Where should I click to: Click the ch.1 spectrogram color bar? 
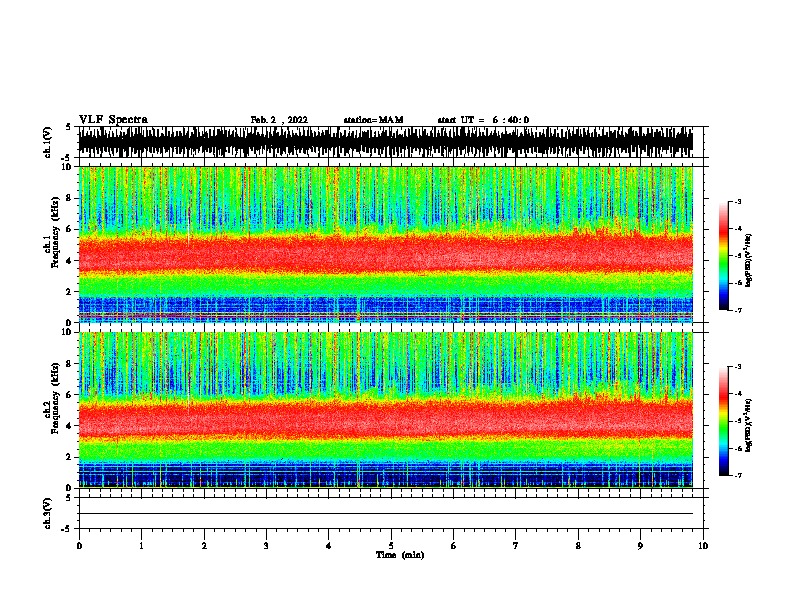coord(723,256)
